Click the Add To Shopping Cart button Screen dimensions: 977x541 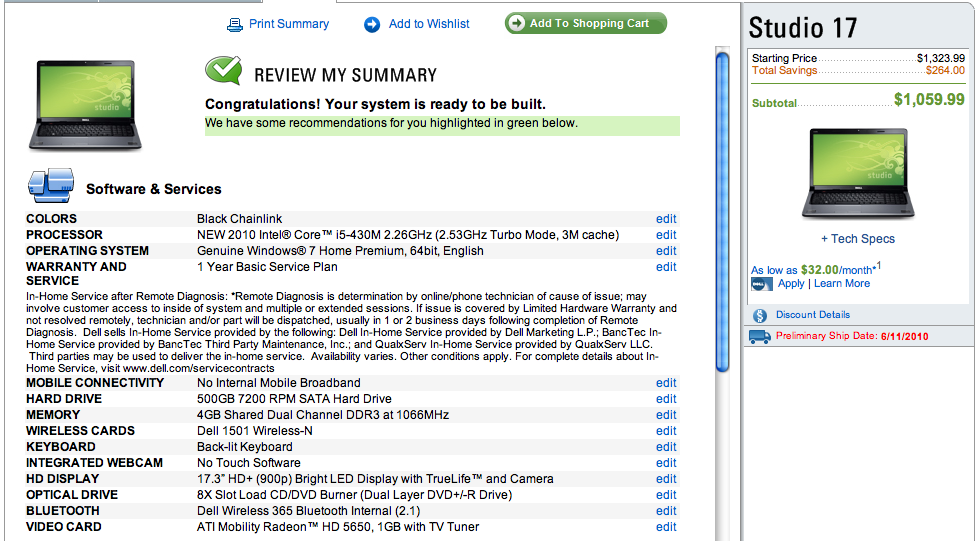(x=586, y=23)
